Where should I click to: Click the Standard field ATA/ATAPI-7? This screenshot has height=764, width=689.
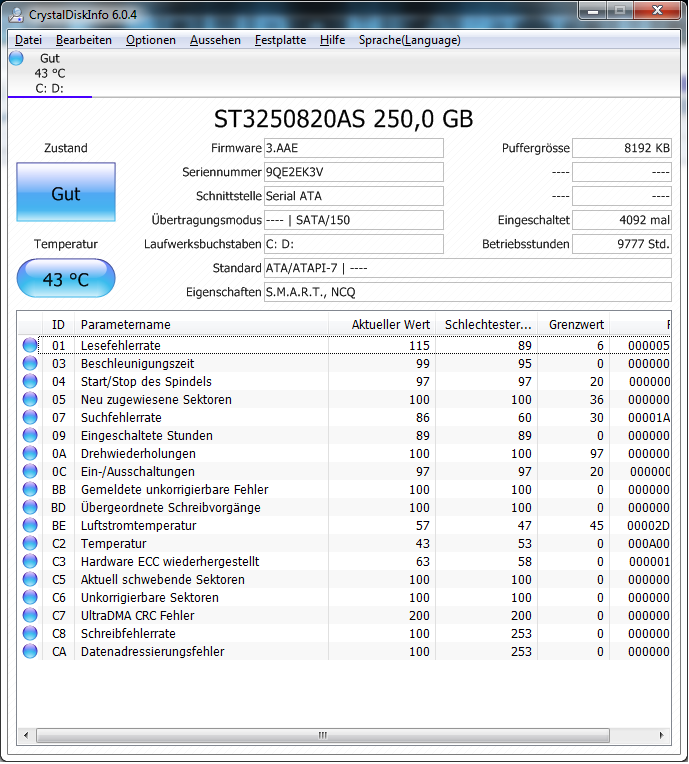click(468, 268)
